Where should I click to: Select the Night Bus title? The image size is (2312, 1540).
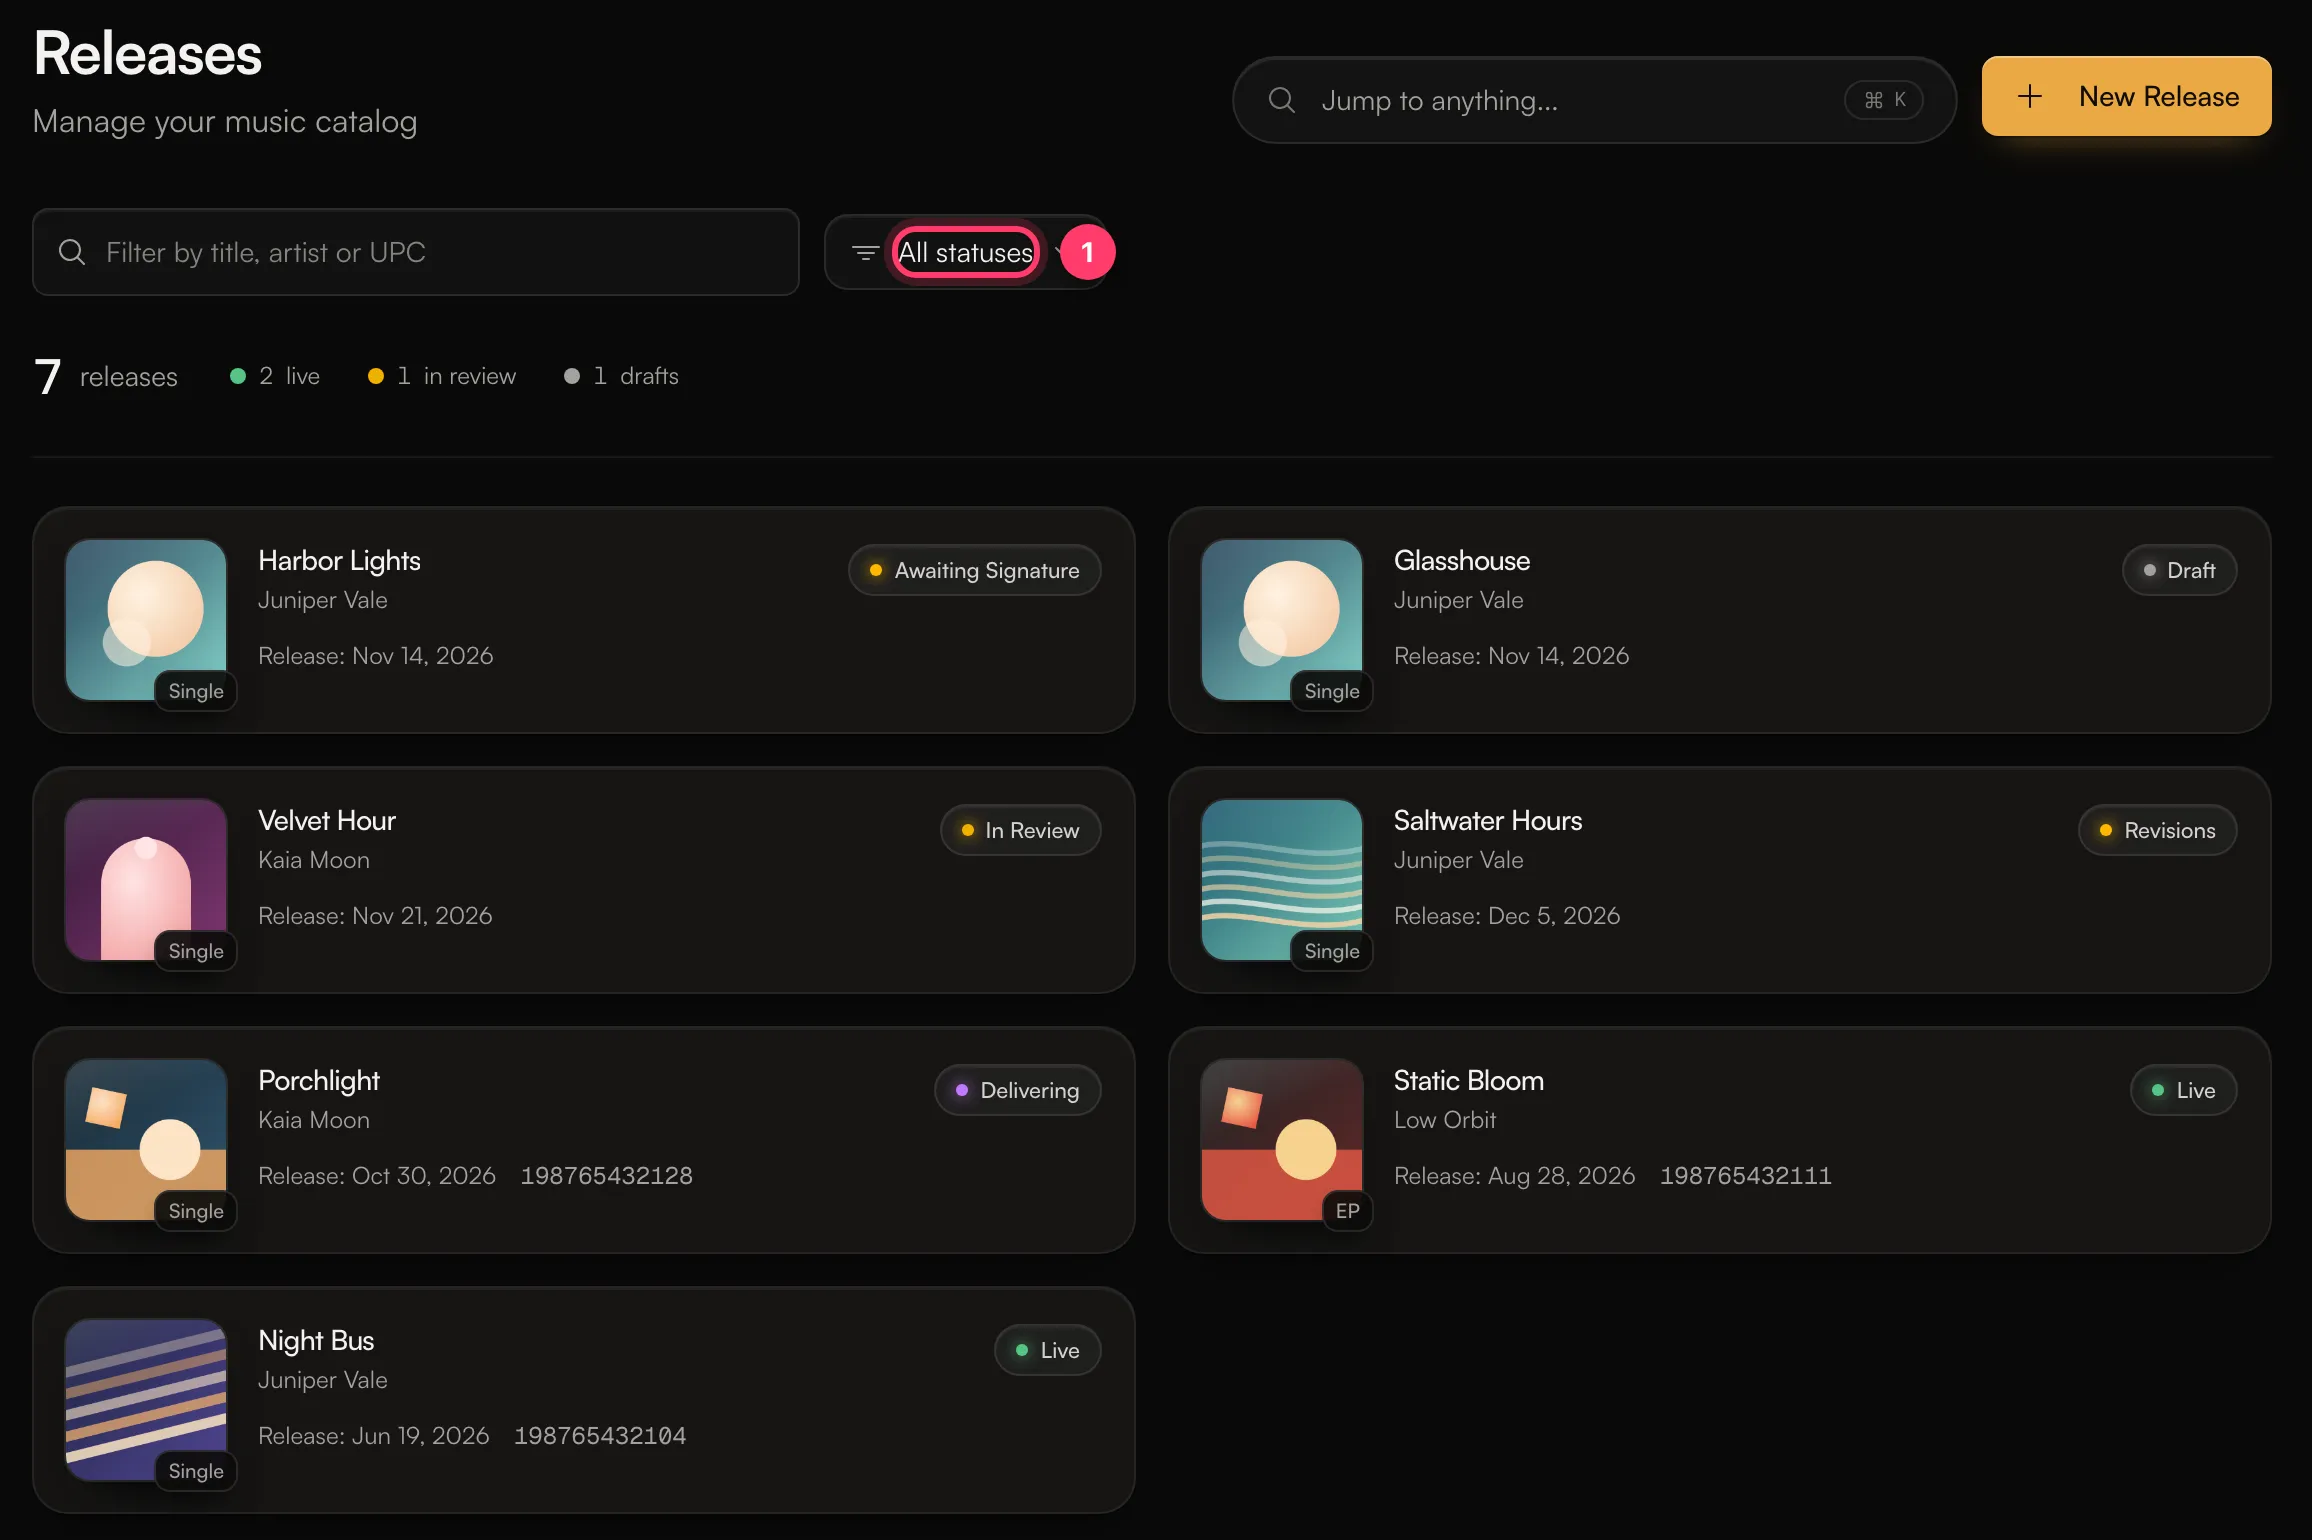(316, 1341)
